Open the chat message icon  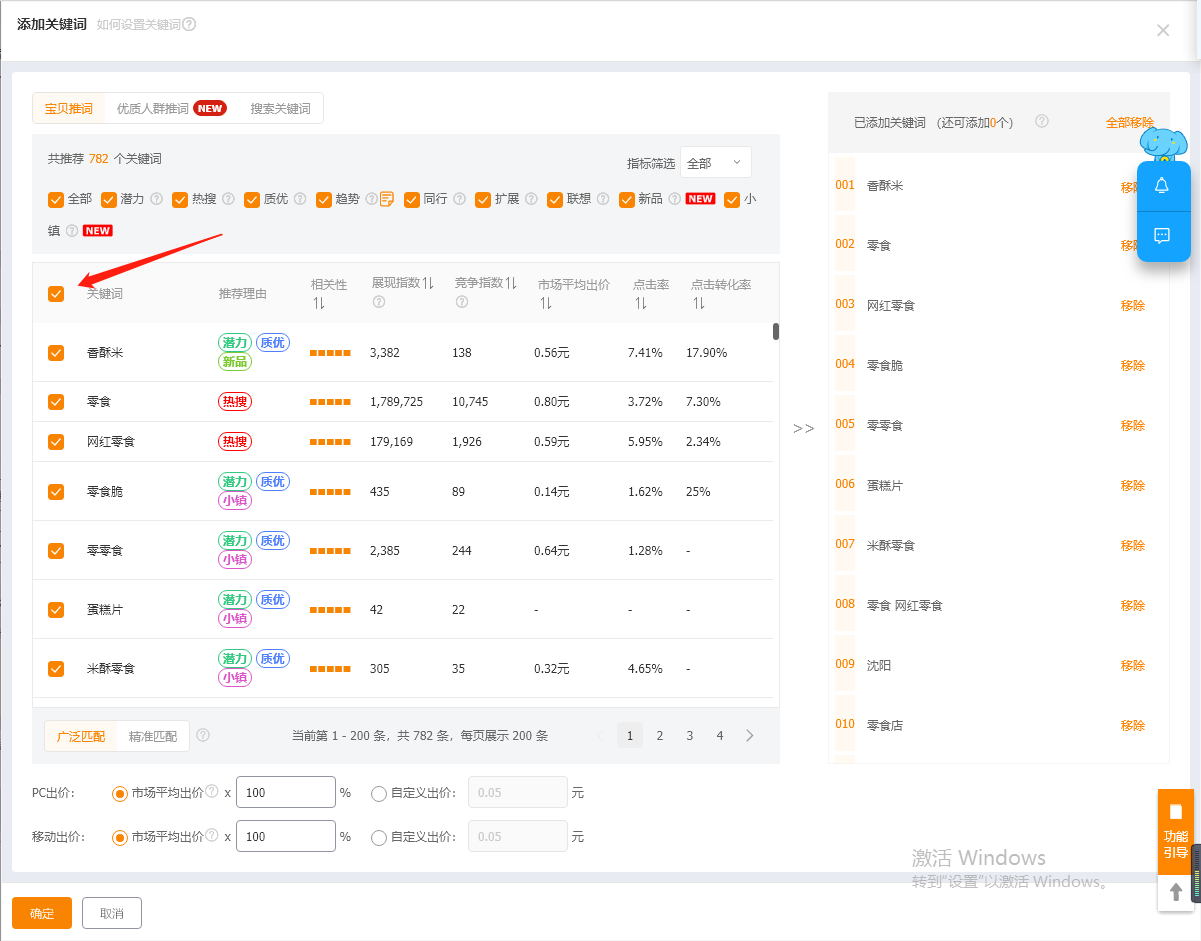1162,236
